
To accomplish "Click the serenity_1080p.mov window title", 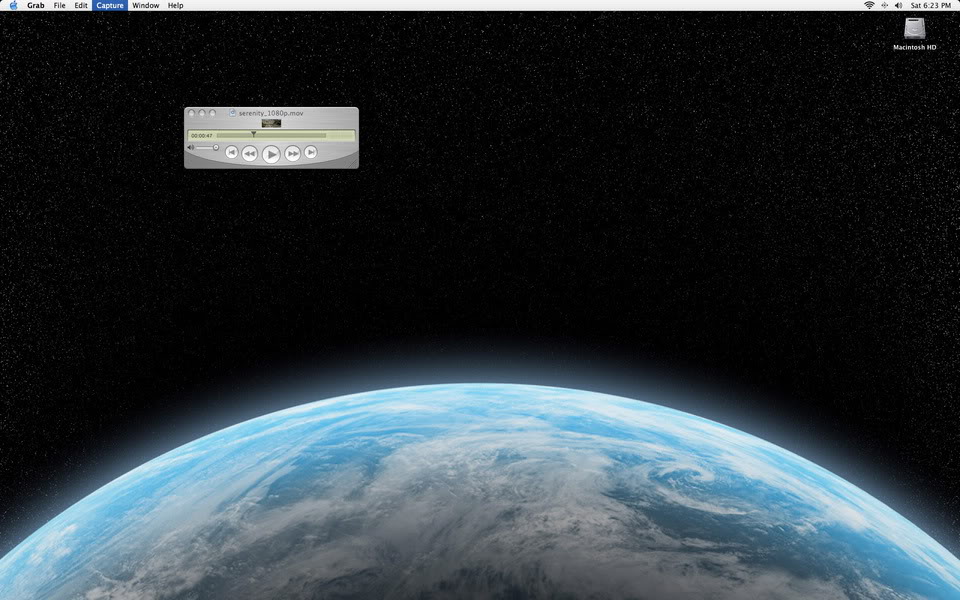I will coord(271,113).
